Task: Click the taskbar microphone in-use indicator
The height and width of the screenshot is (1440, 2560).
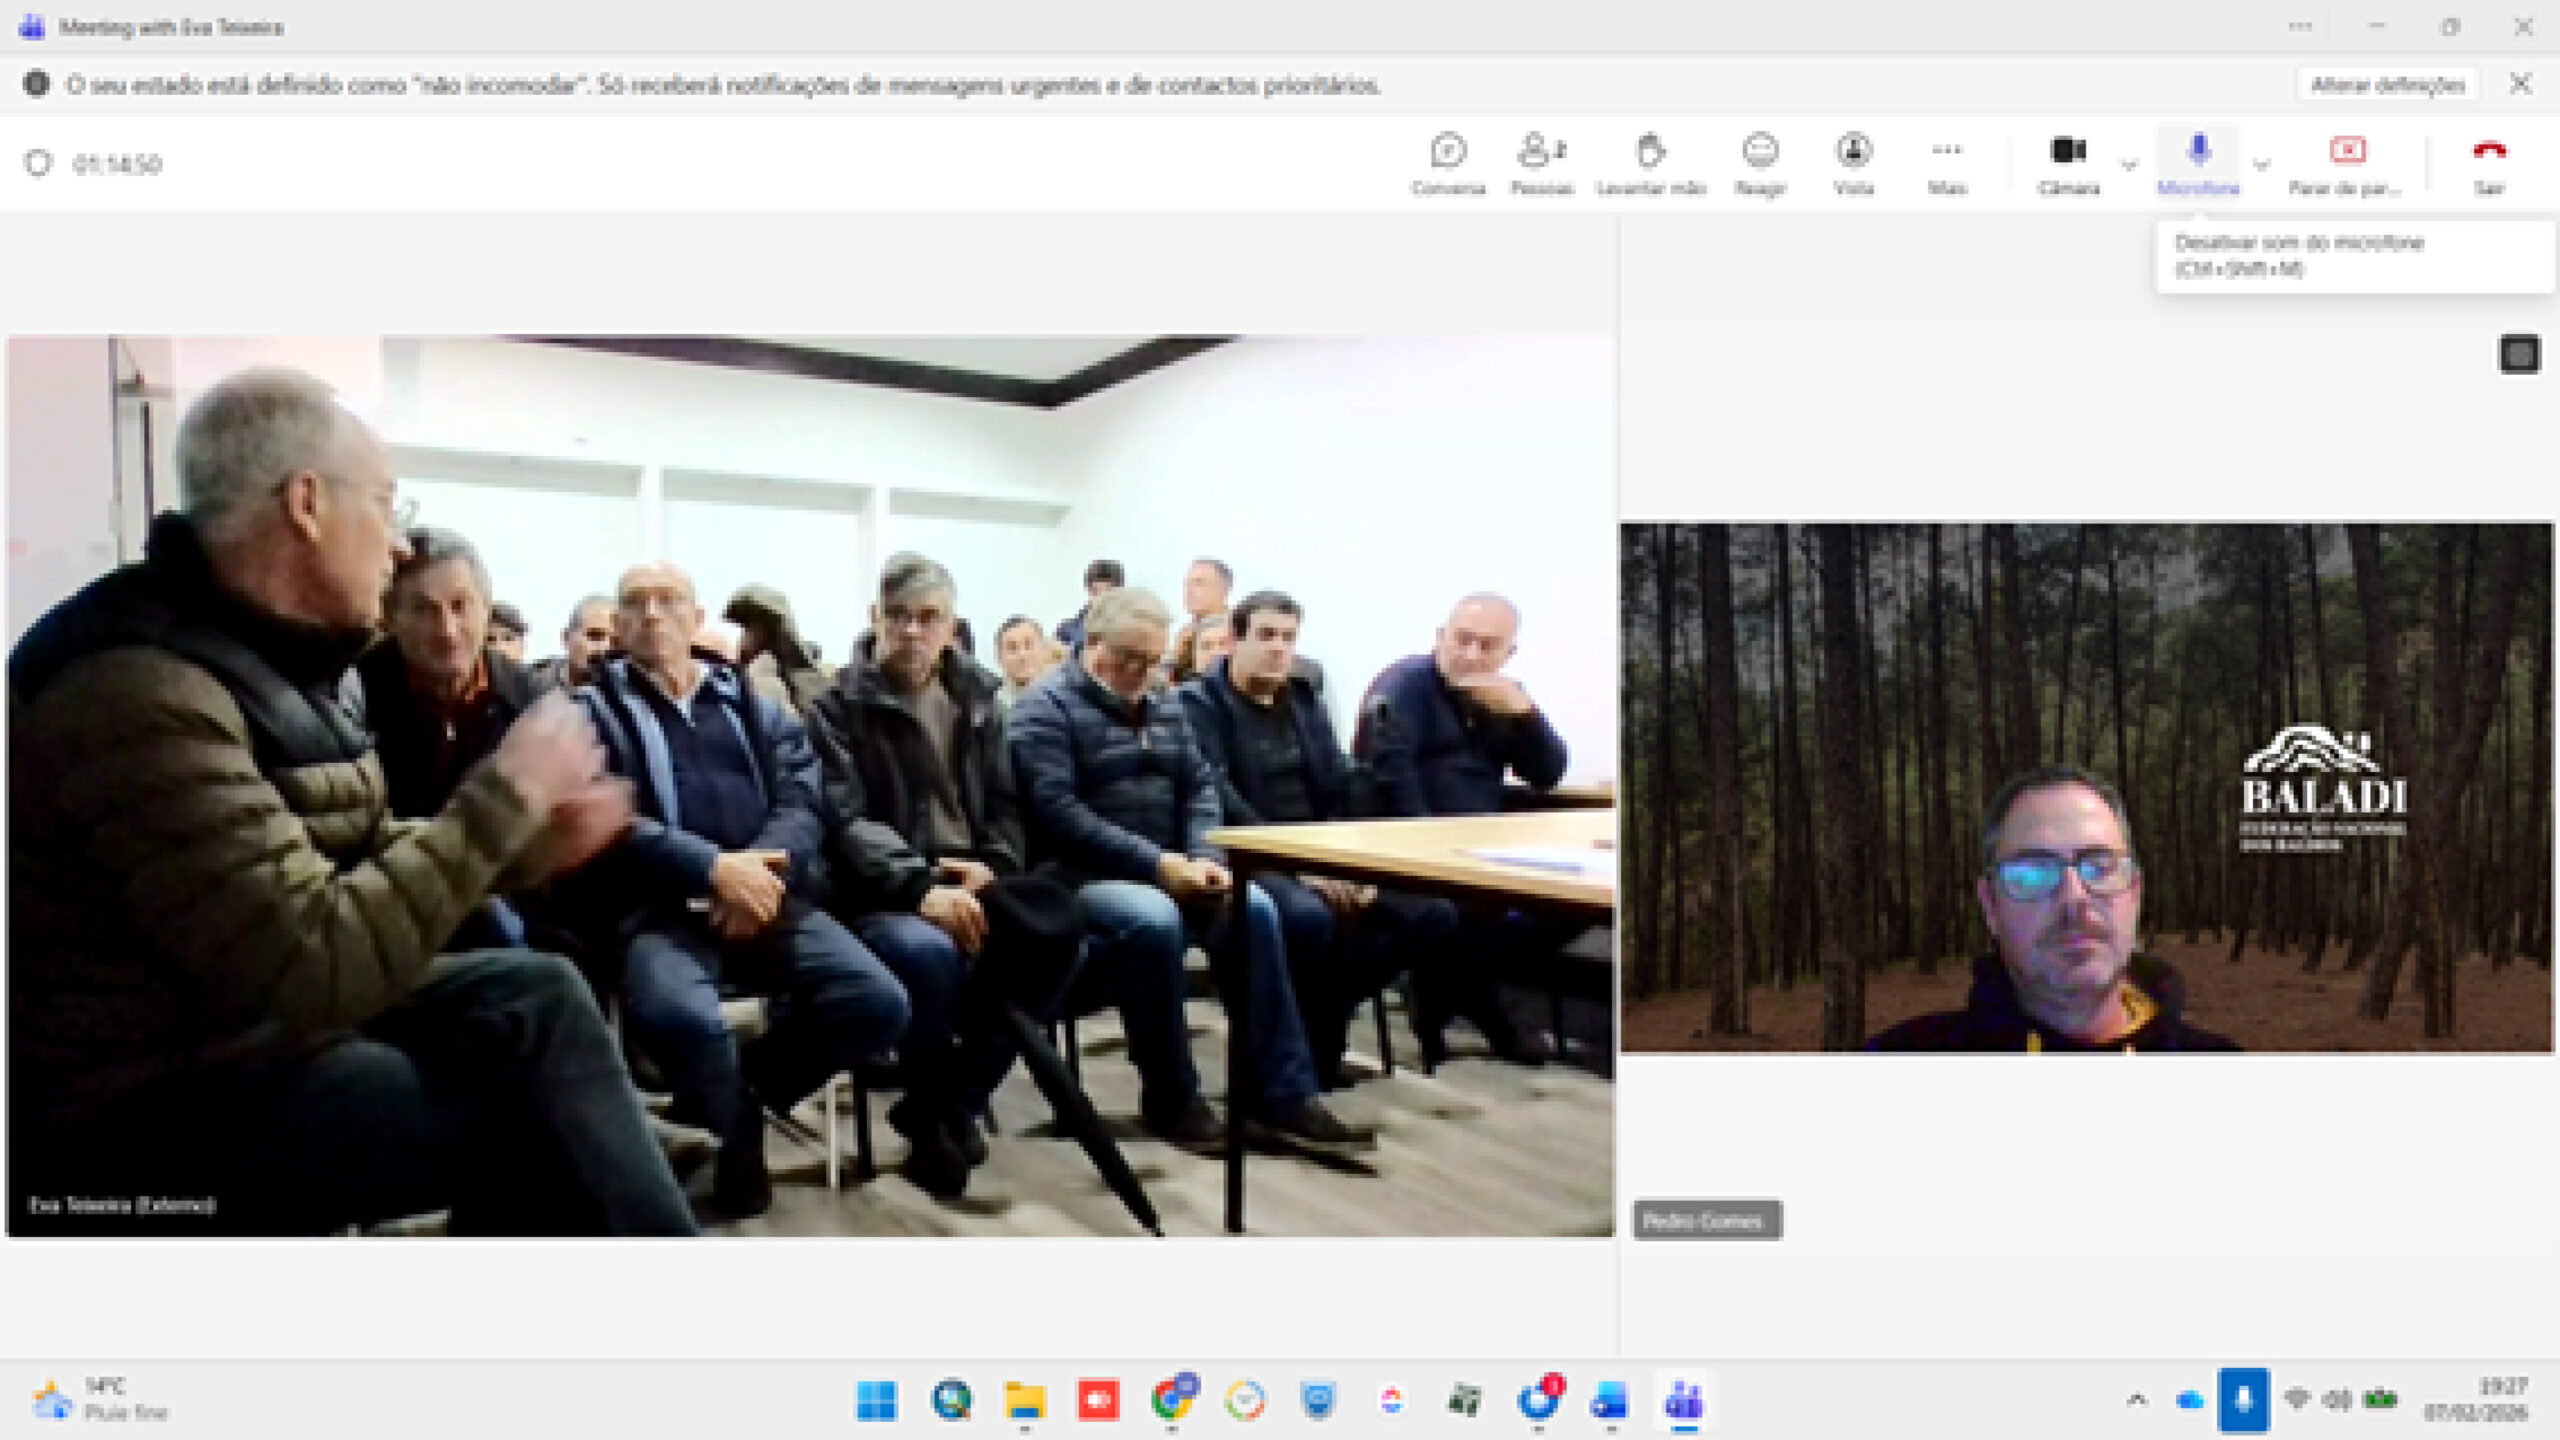Action: click(2243, 1400)
